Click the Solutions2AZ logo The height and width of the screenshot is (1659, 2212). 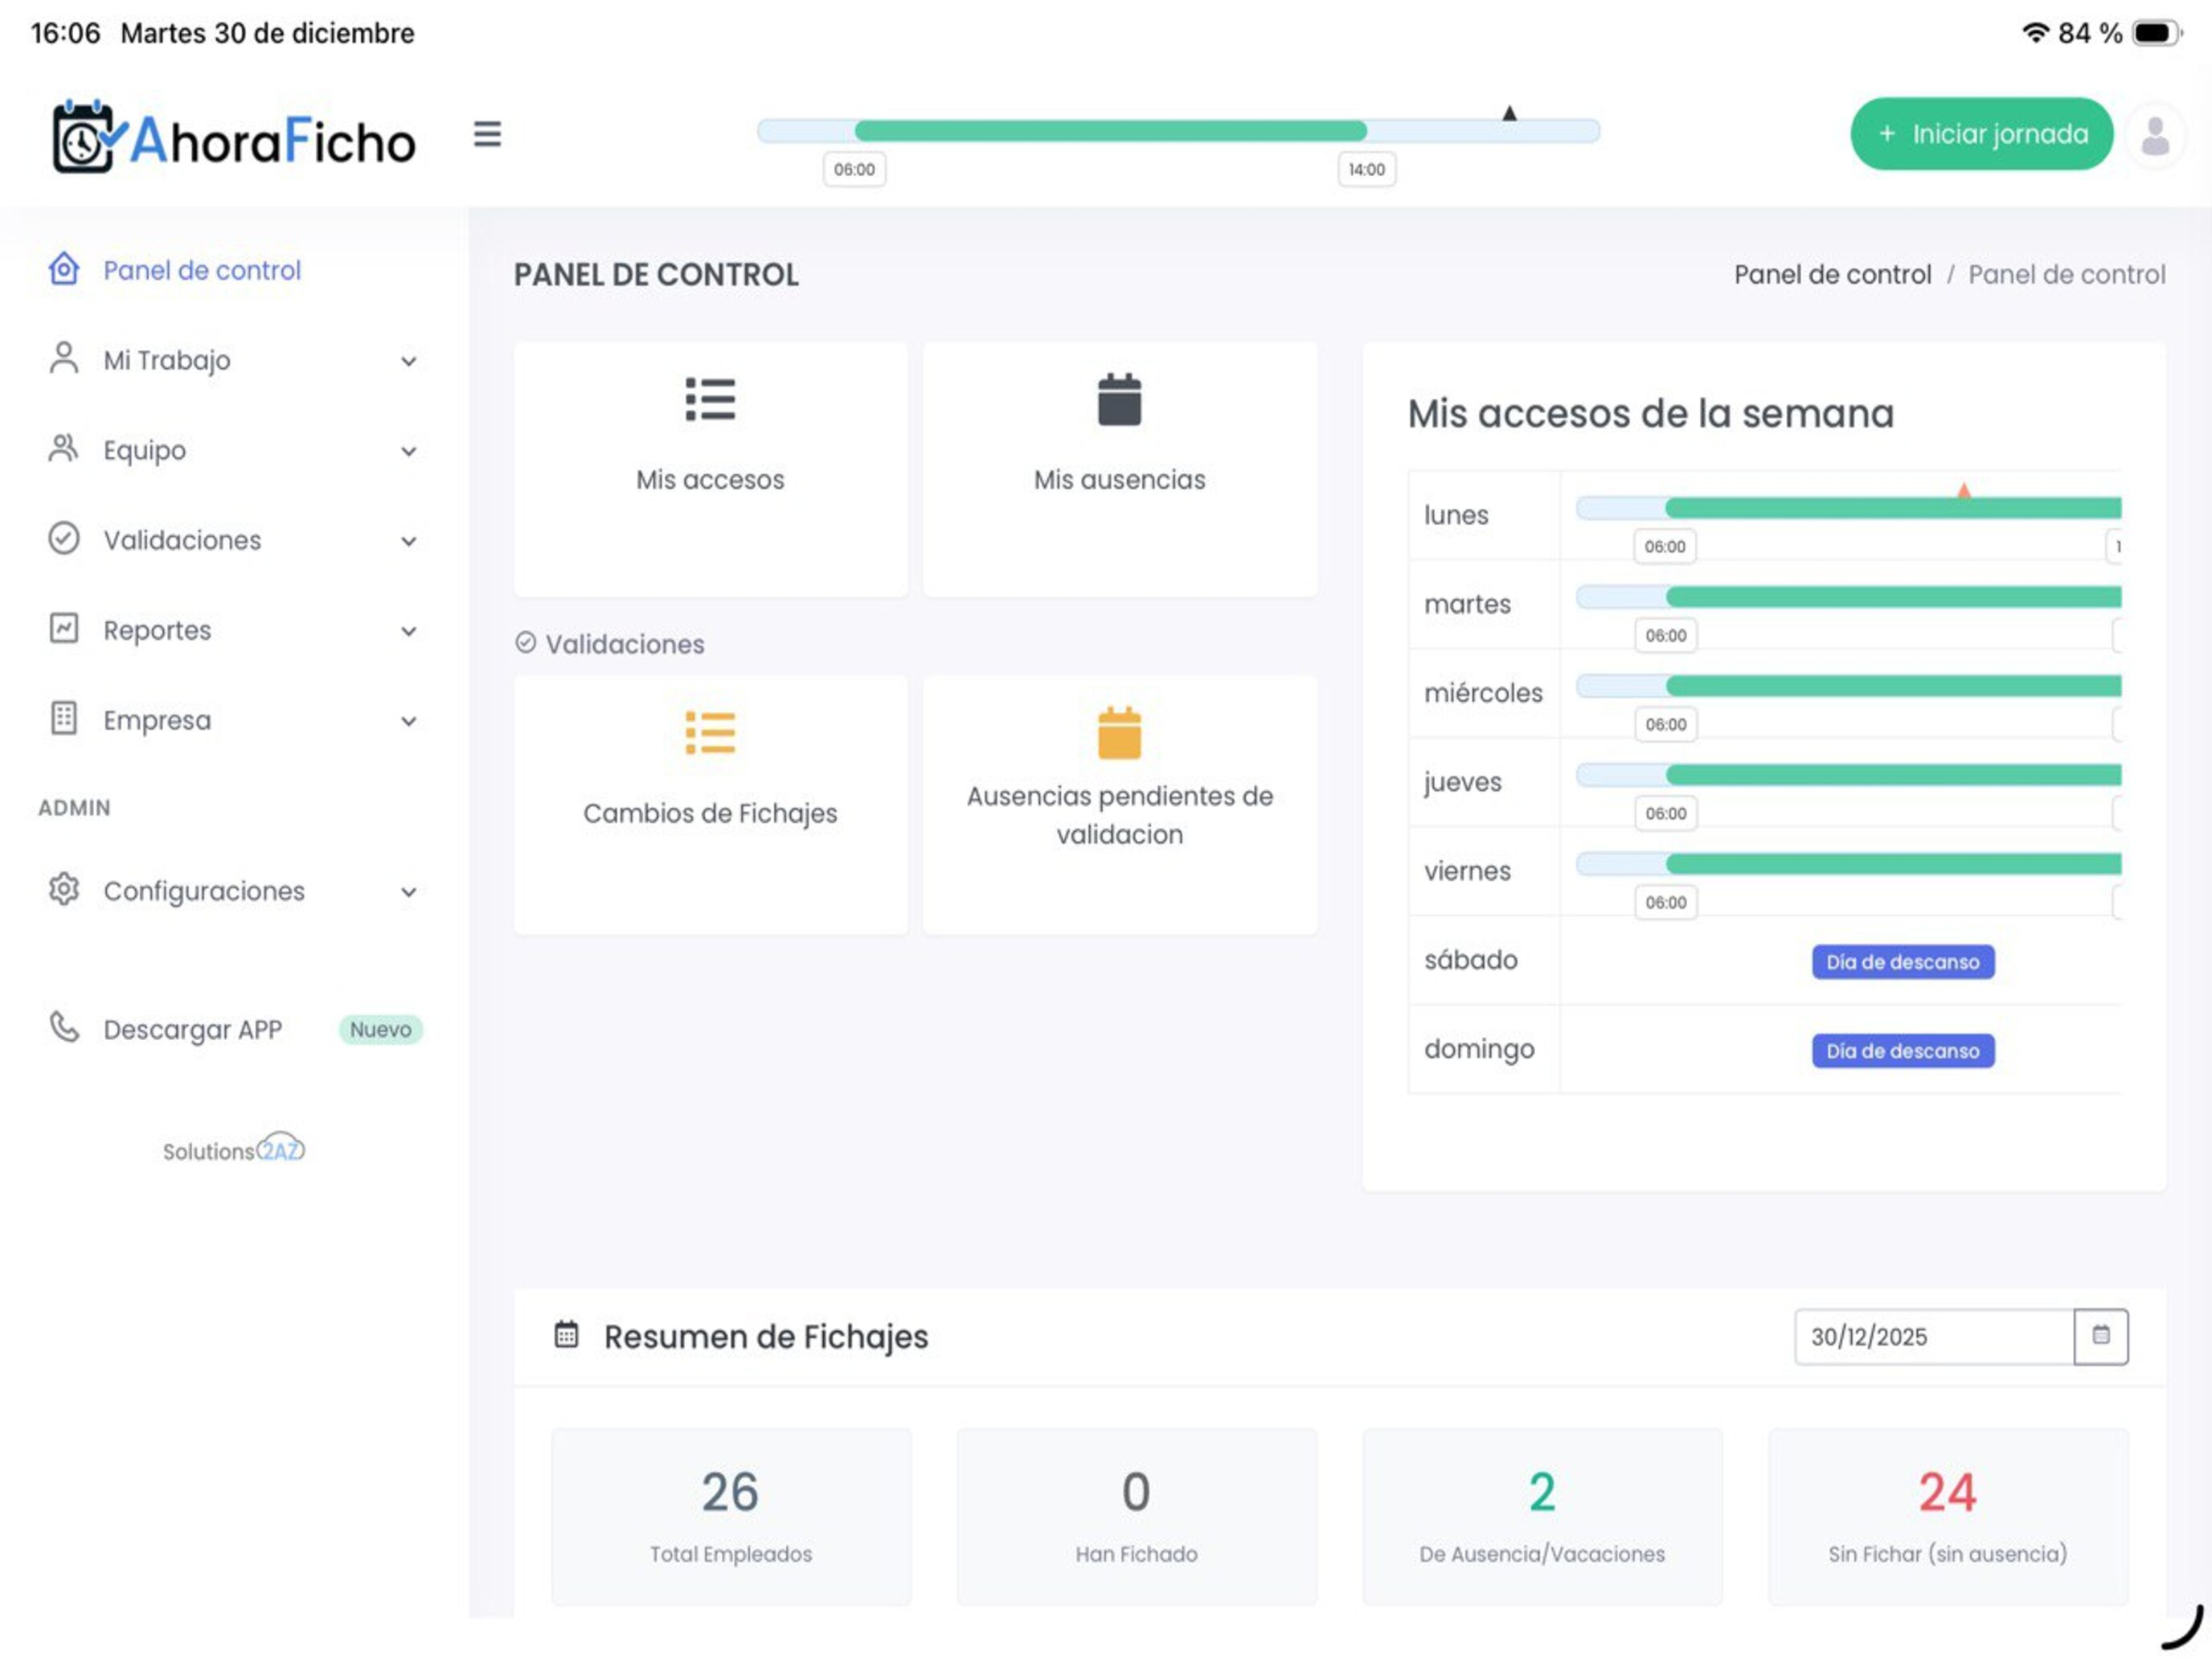click(x=234, y=1148)
